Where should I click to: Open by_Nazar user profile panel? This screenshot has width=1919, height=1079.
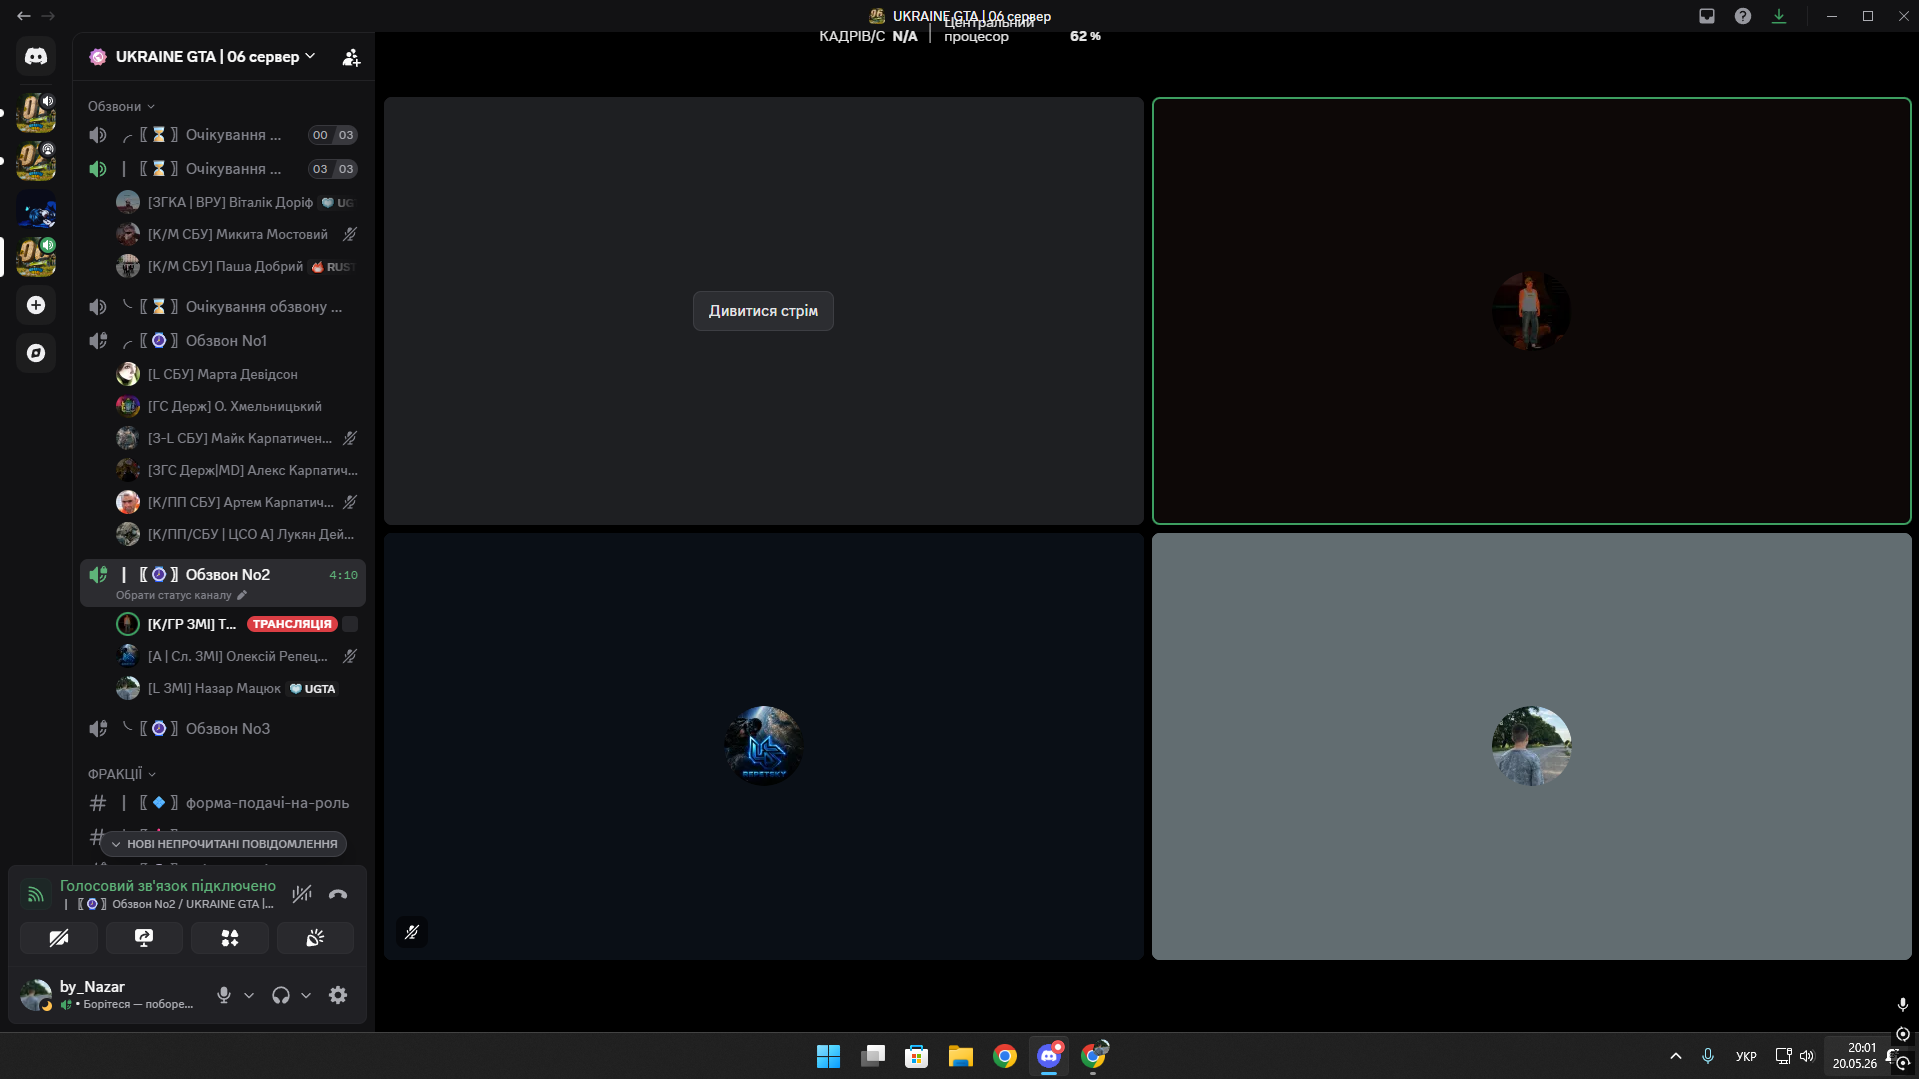pos(110,995)
